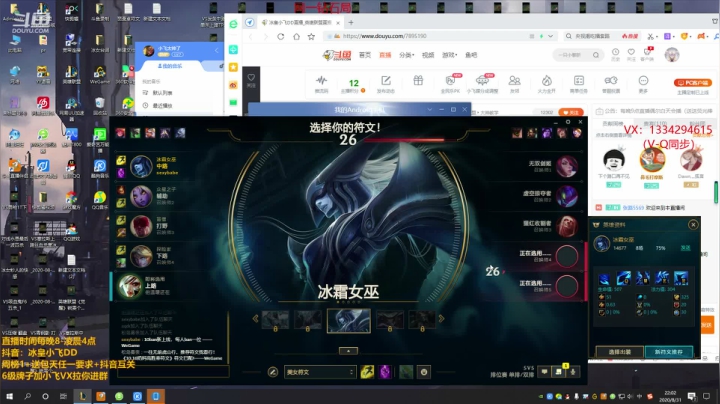720x404 pixels.
Task: Click the yellow star favorites icon in browser sidebar
Action: point(233,67)
